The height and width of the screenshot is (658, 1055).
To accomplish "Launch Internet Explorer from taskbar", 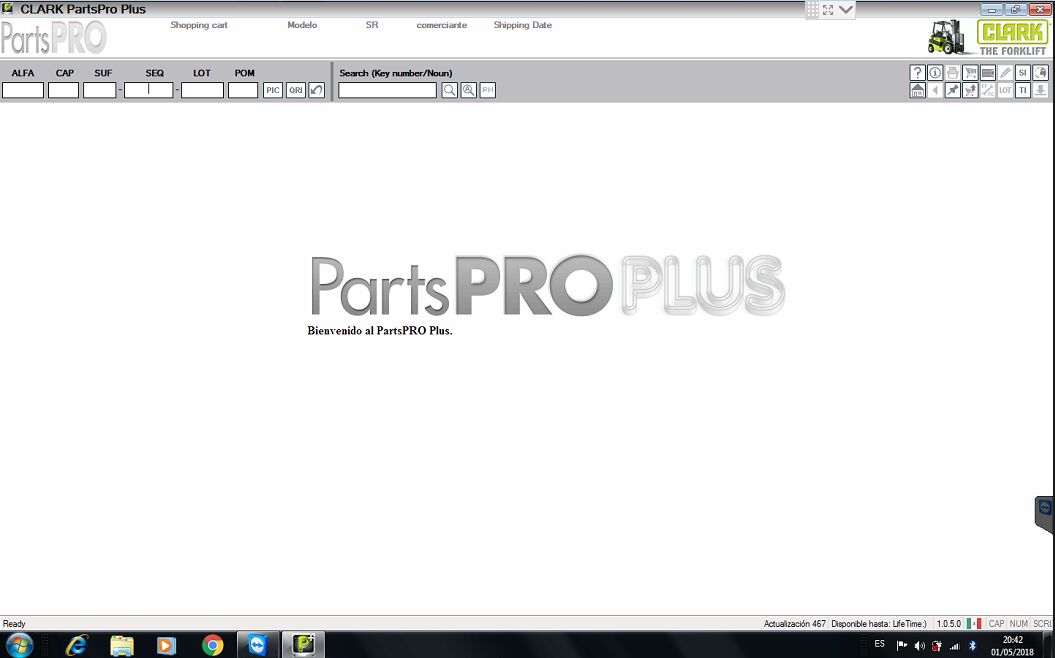I will (x=77, y=645).
